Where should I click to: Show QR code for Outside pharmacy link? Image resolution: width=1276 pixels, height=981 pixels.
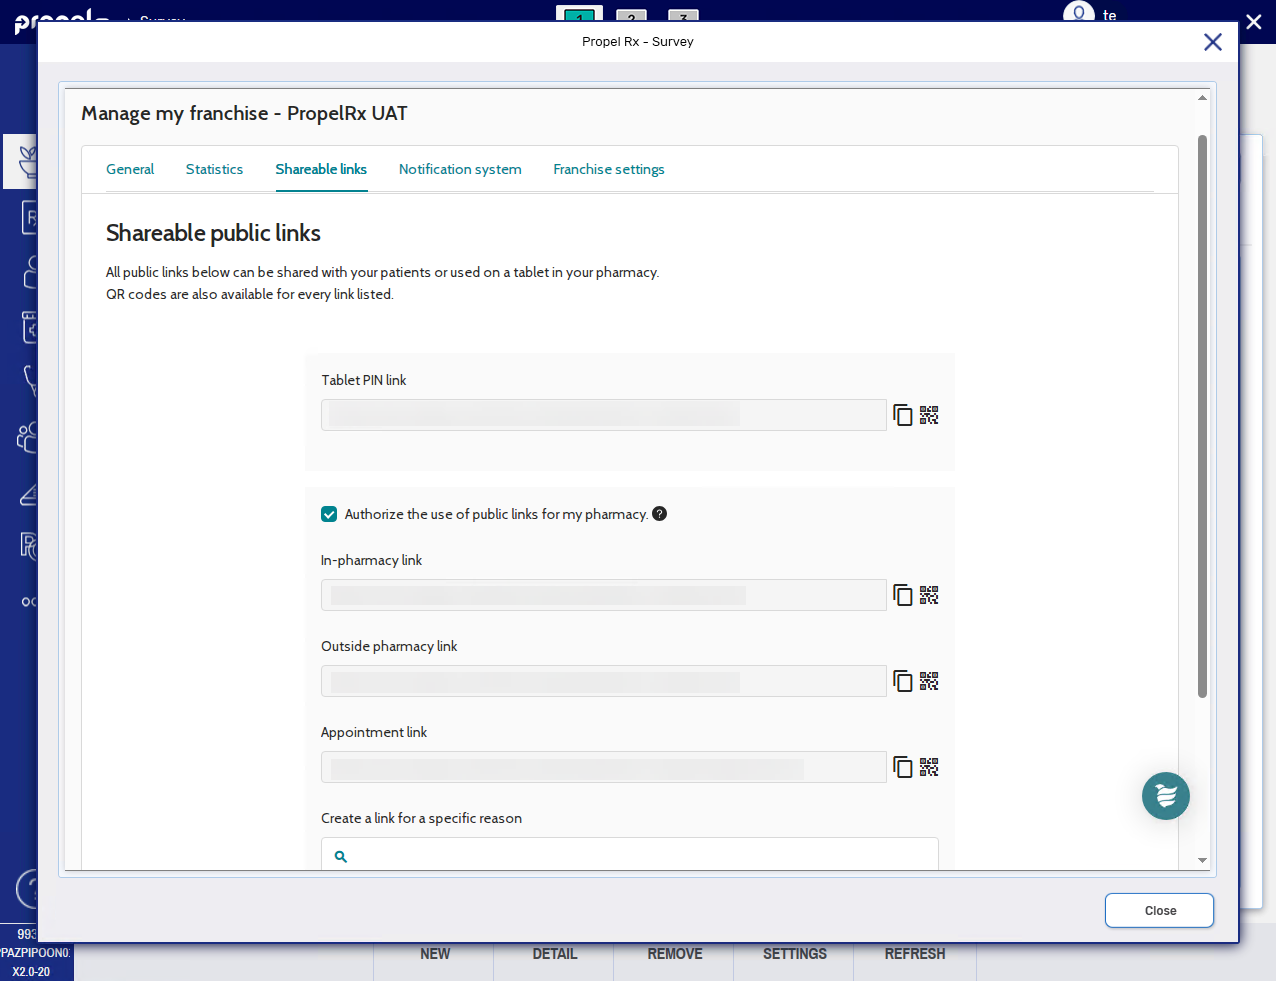coord(929,681)
